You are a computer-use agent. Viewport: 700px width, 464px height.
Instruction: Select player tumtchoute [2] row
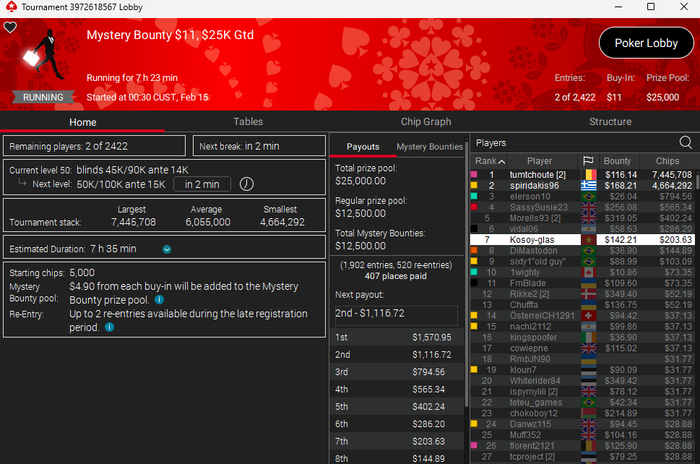point(583,175)
